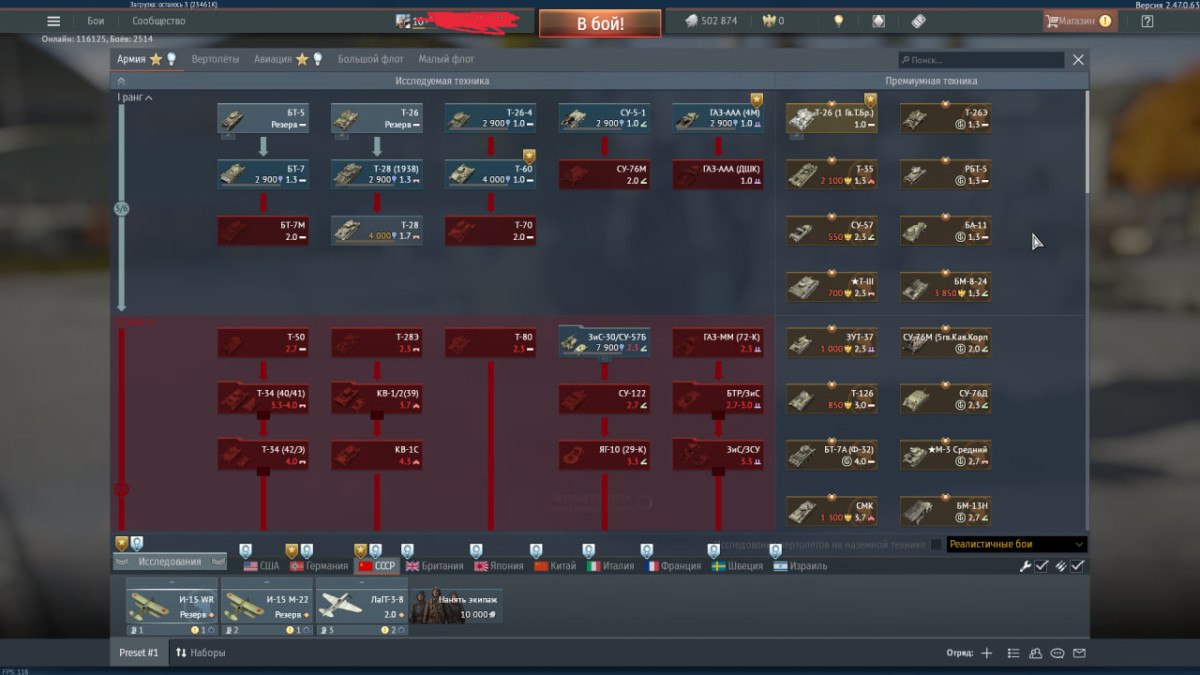This screenshot has height=675, width=1200.
Task: Select the premium СУ-57 vehicle card
Action: pos(831,231)
